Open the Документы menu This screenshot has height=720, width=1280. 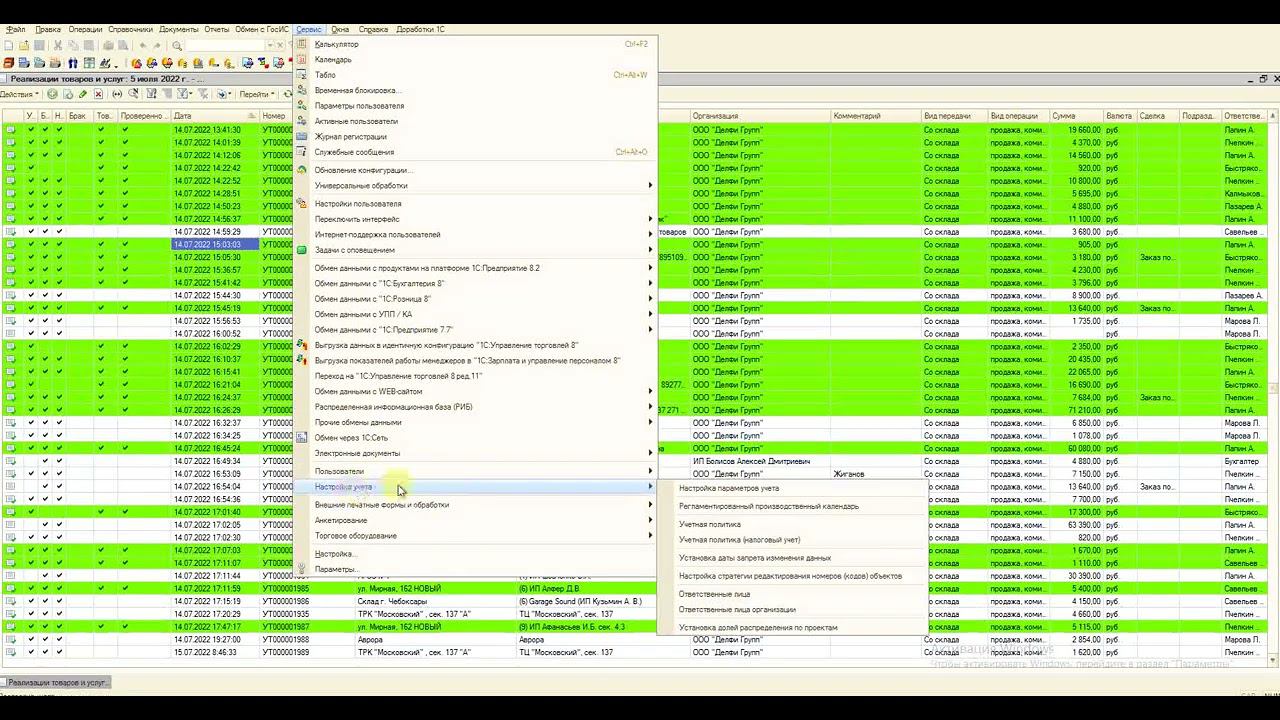[x=179, y=29]
